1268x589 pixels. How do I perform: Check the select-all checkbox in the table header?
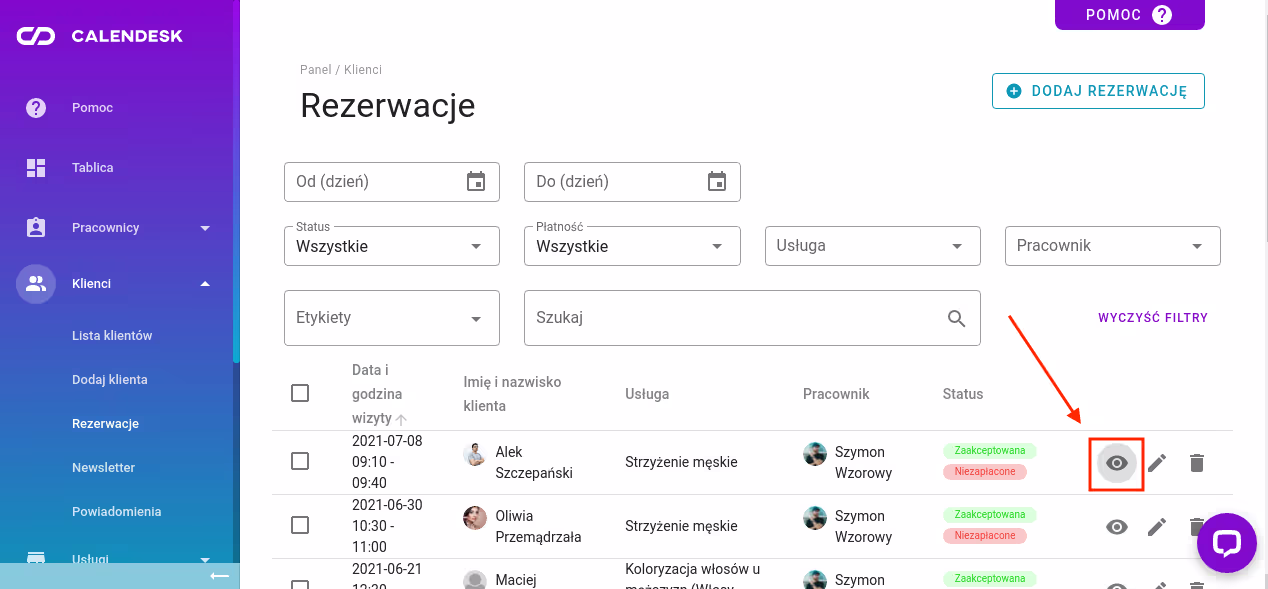[x=300, y=393]
